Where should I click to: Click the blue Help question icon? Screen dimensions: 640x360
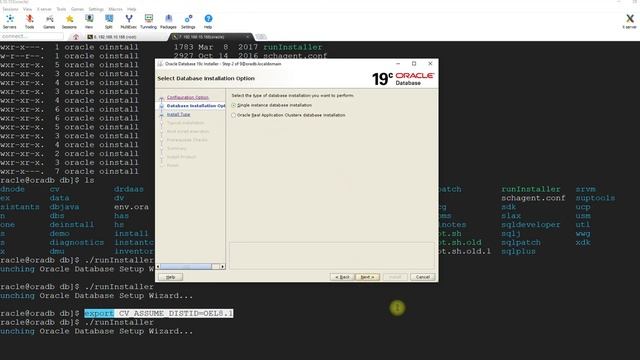click(x=208, y=21)
